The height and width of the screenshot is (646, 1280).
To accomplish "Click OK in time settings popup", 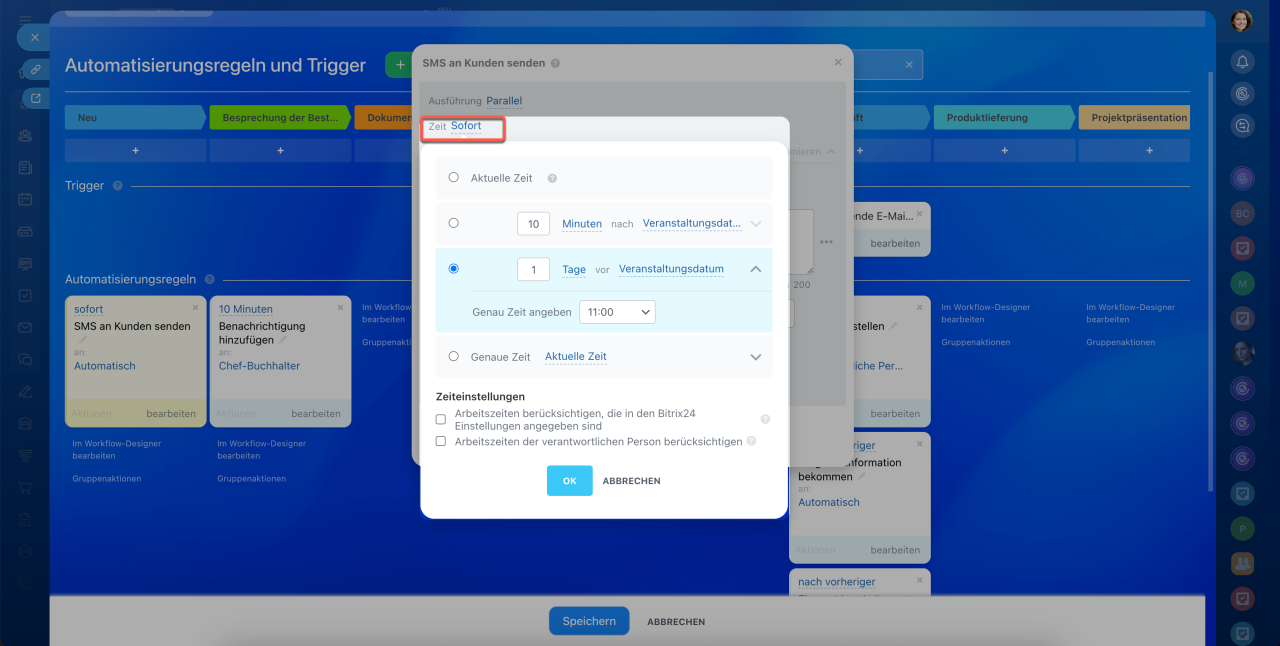I will tap(570, 481).
